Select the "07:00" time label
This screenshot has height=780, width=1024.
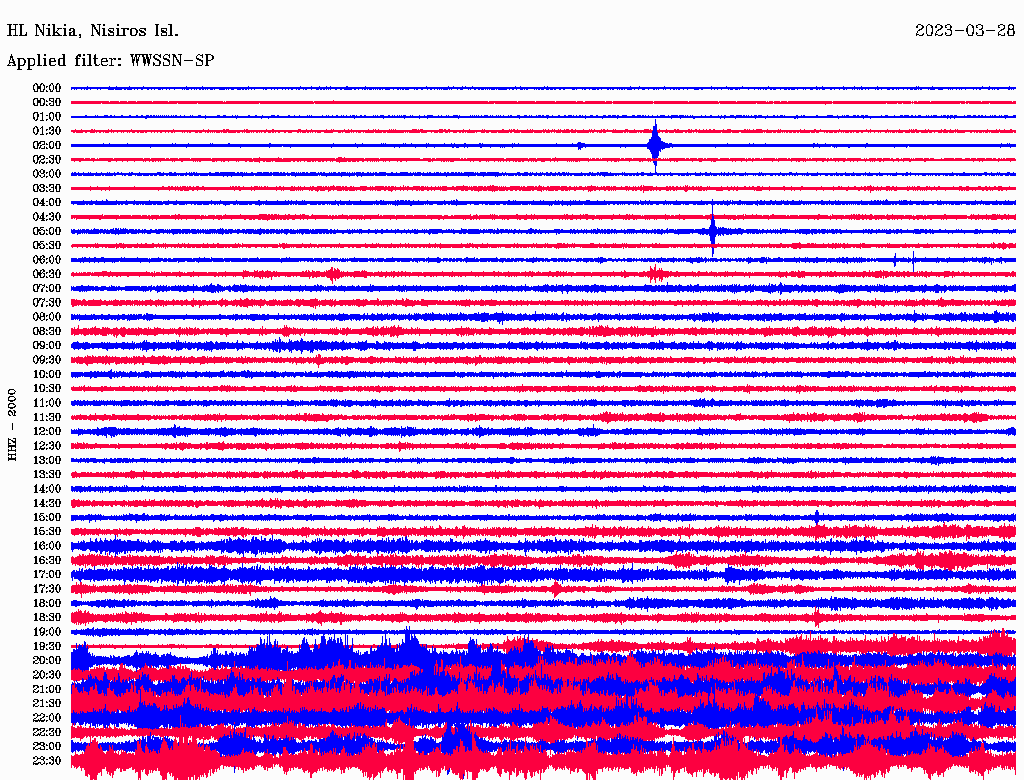[46, 289]
